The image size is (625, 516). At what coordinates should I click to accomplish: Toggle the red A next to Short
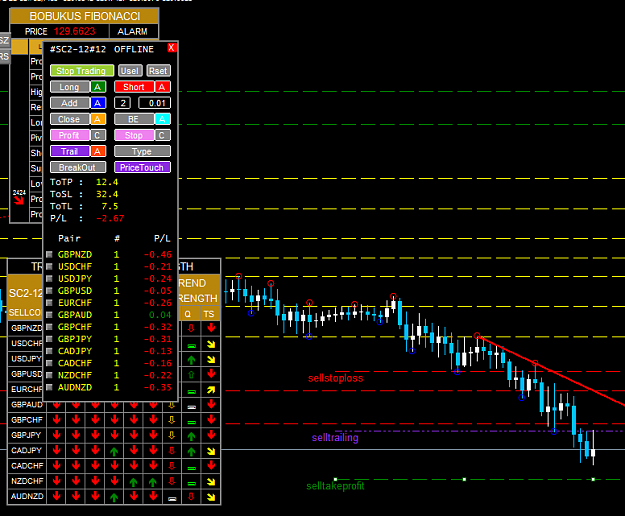coord(162,87)
